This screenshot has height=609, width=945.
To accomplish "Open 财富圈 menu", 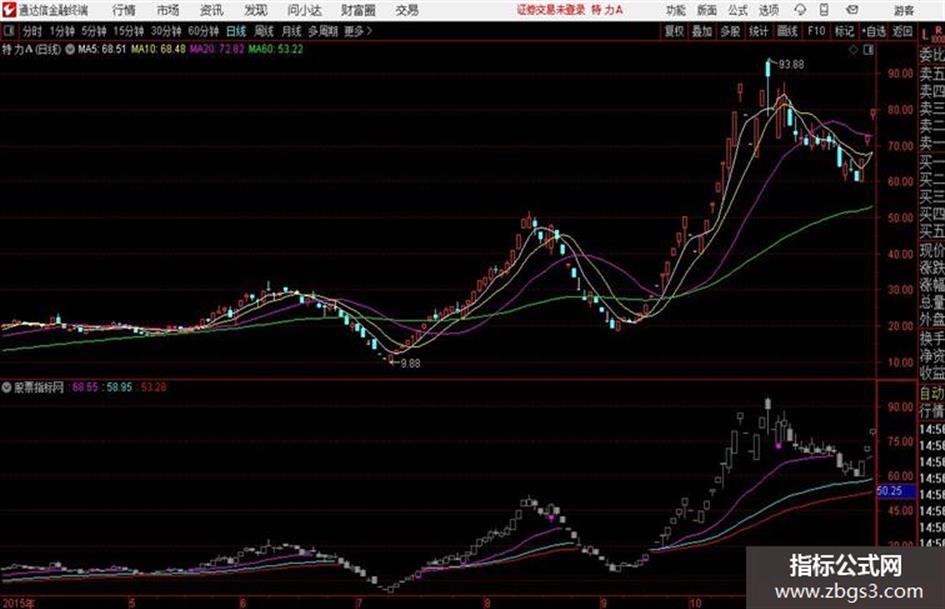I will [358, 10].
